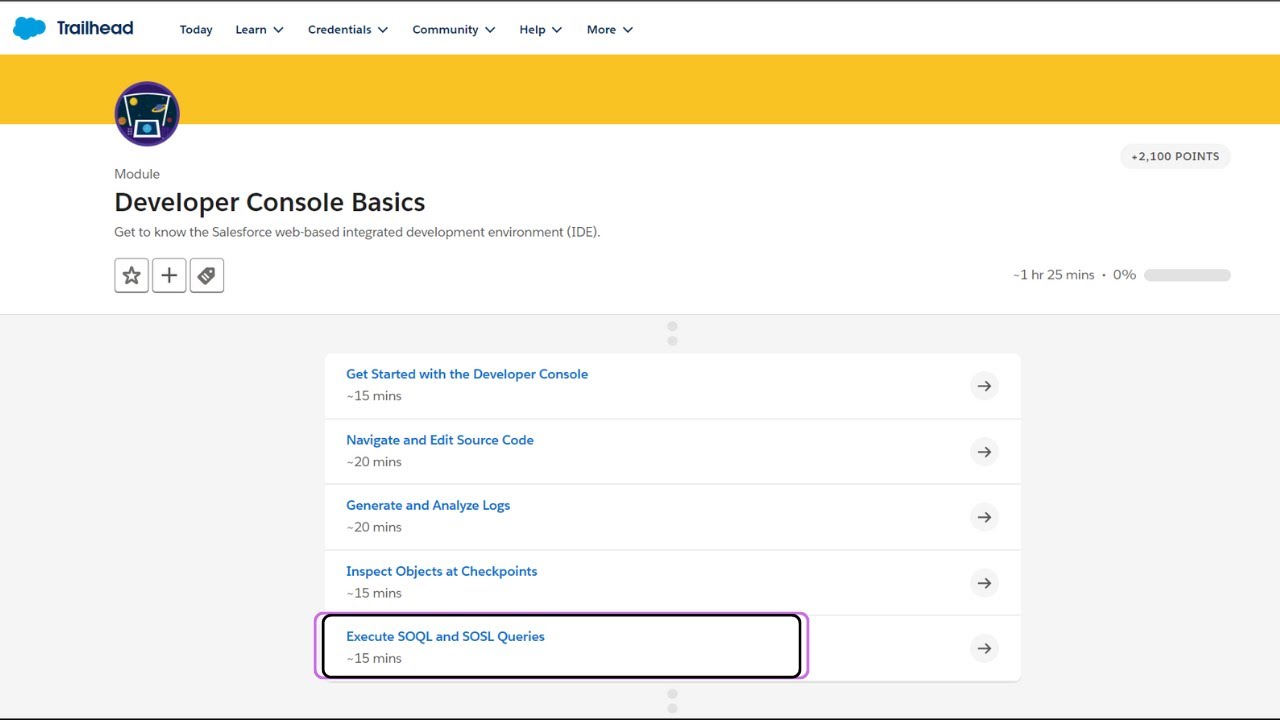This screenshot has height=720, width=1280.
Task: Expand the Credentials menu
Action: click(348, 30)
